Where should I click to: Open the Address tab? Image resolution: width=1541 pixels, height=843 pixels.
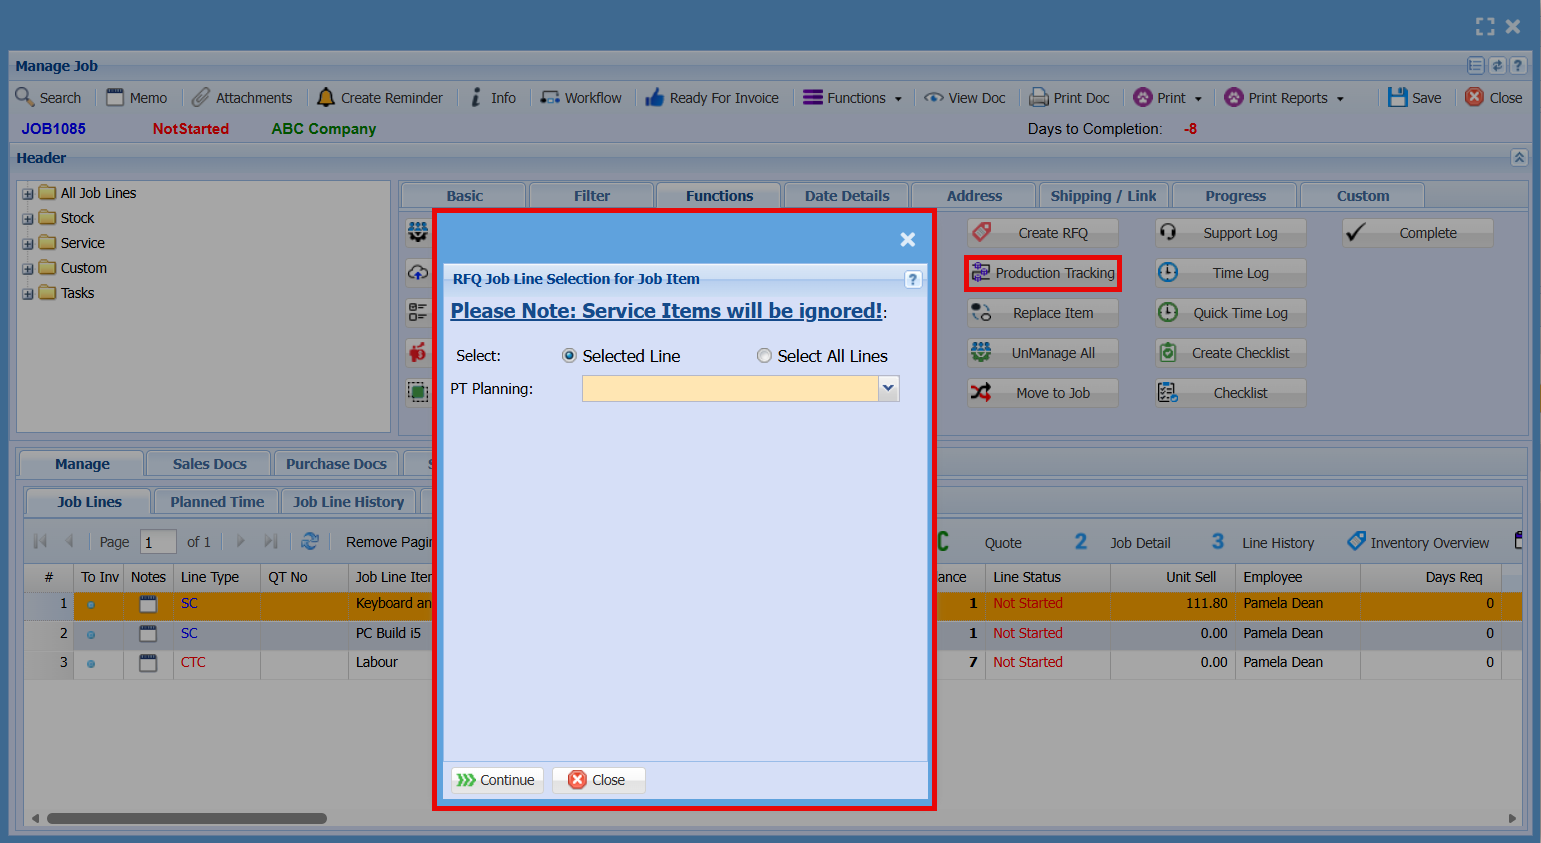(x=975, y=196)
